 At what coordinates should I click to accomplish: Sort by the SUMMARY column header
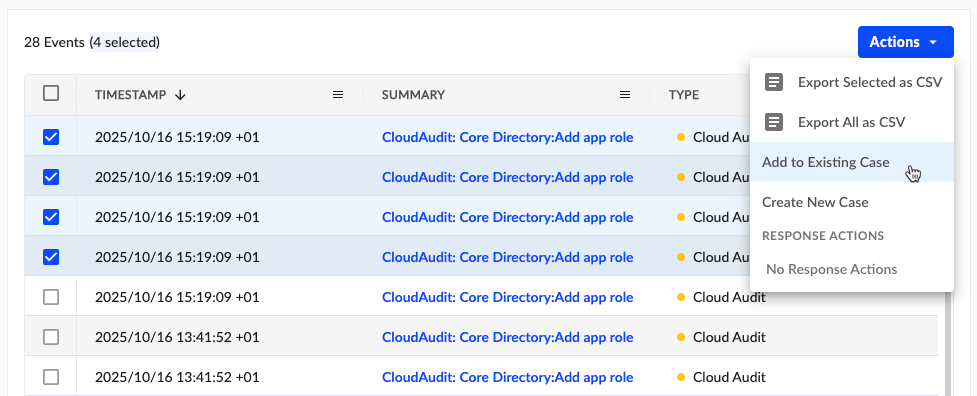413,95
